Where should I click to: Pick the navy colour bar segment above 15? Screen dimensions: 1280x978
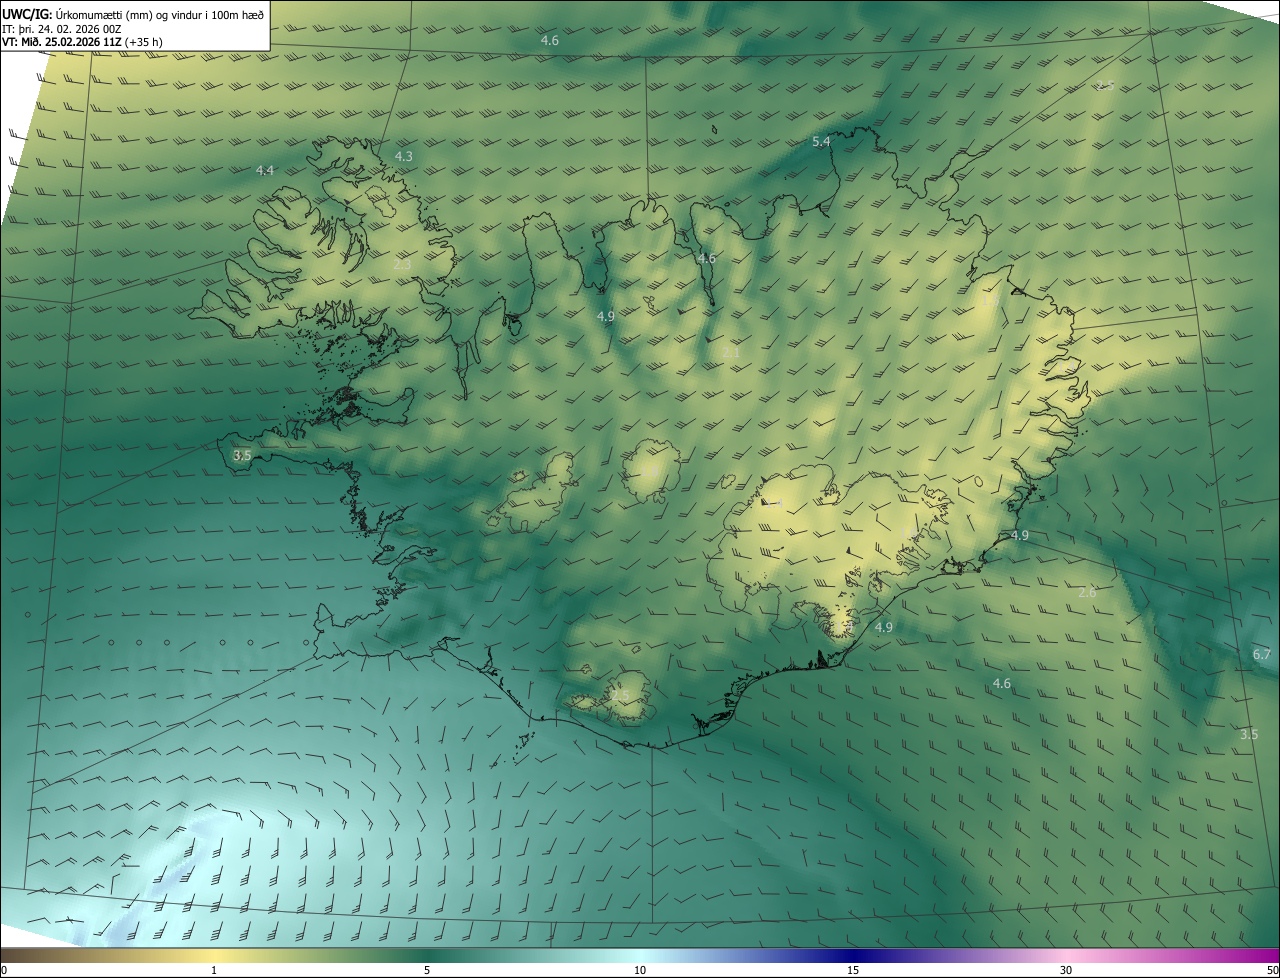coord(853,955)
